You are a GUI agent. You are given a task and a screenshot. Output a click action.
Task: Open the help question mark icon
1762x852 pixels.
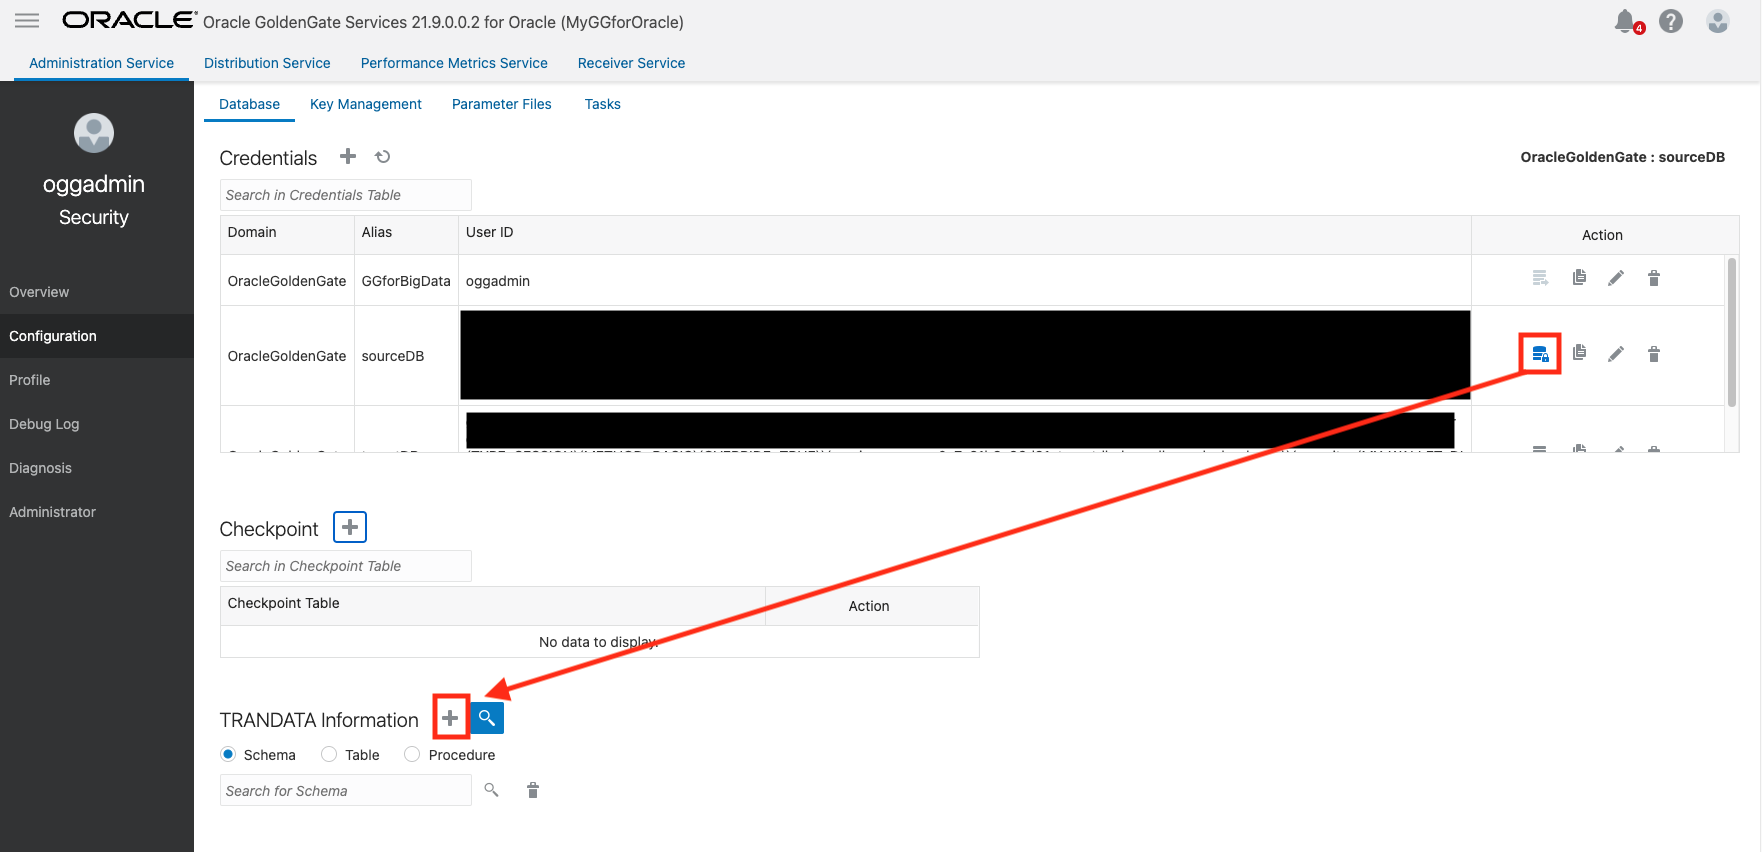1671,21
